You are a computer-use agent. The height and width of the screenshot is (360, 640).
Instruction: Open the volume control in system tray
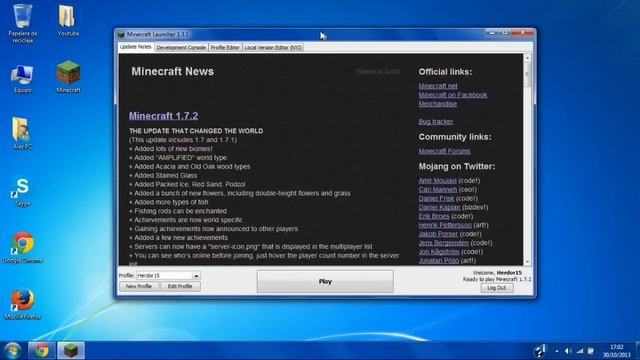click(x=568, y=351)
